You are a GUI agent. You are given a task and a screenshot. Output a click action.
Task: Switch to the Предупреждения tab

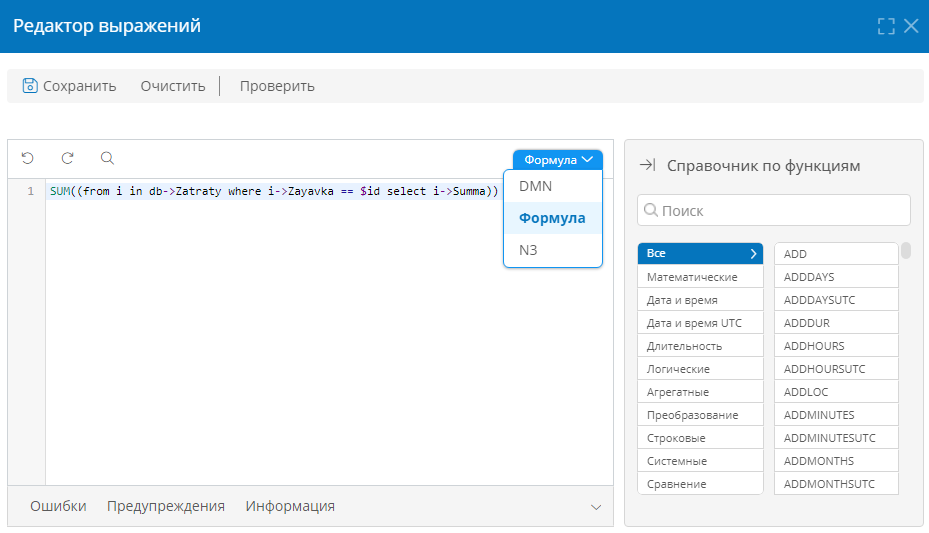coord(166,506)
